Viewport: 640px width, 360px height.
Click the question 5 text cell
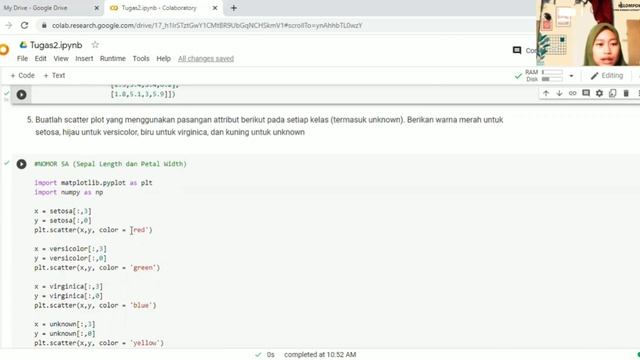coord(265,126)
